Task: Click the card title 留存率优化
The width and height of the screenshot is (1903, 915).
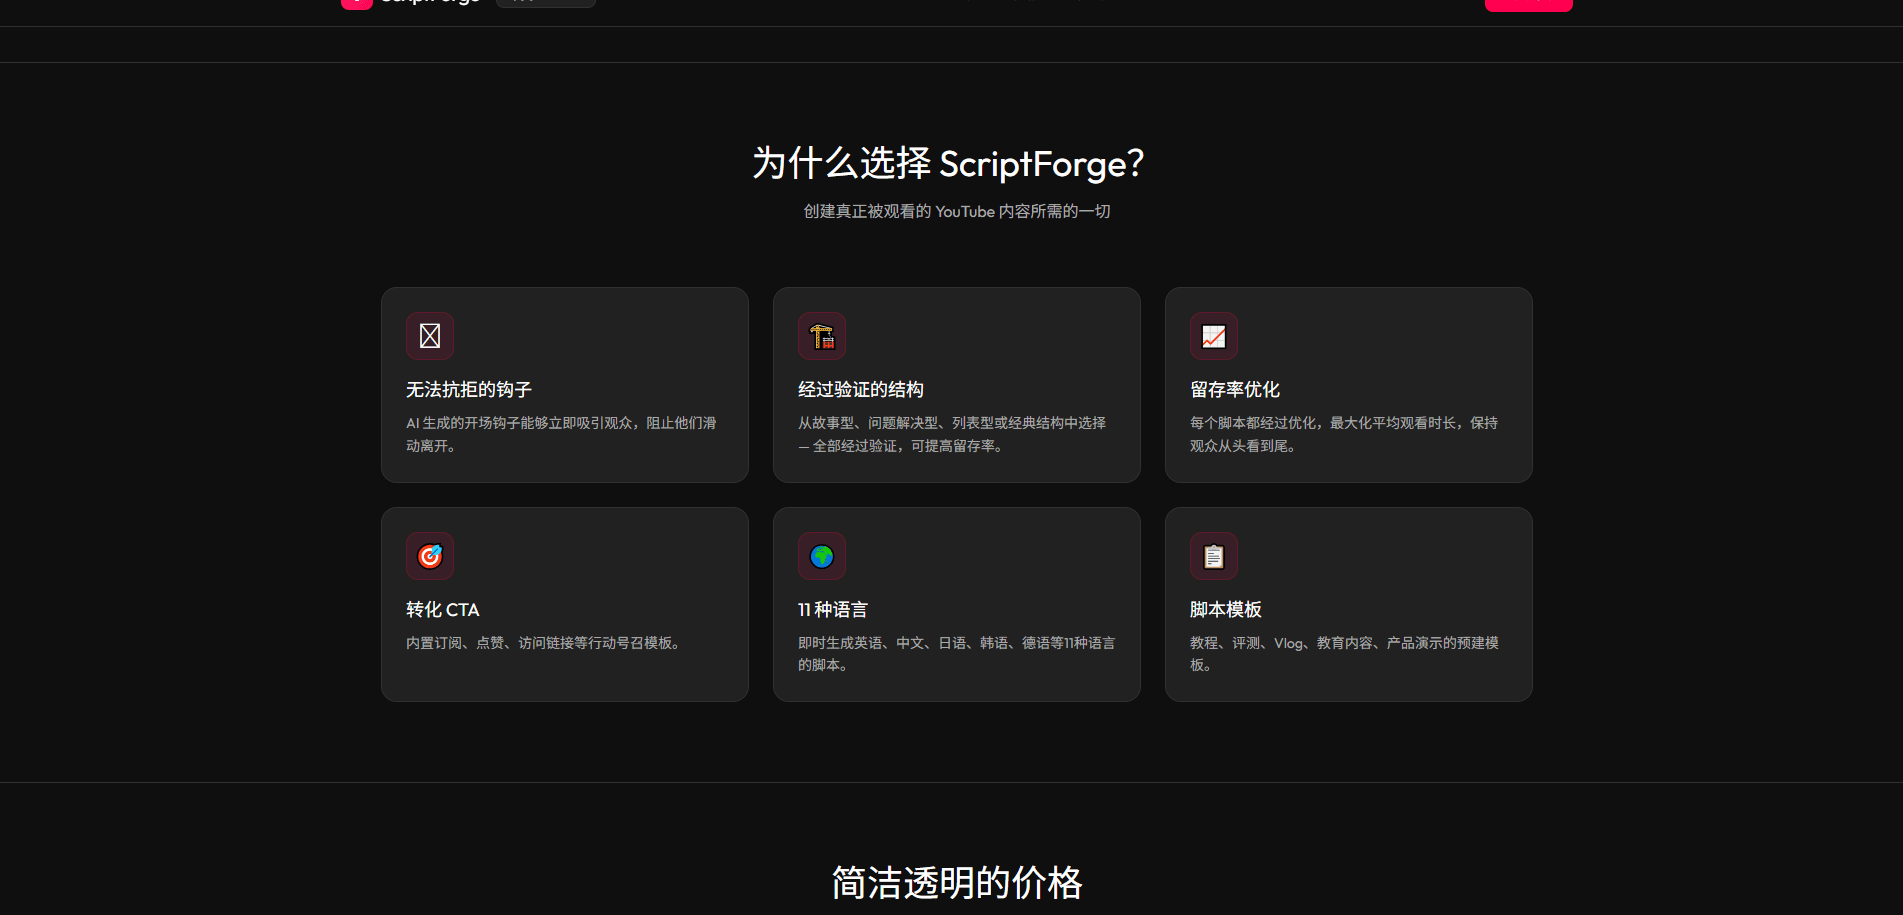Action: tap(1235, 390)
